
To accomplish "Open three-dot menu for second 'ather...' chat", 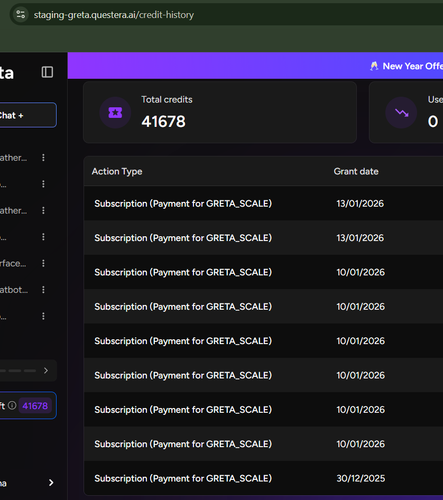I will [x=43, y=210].
